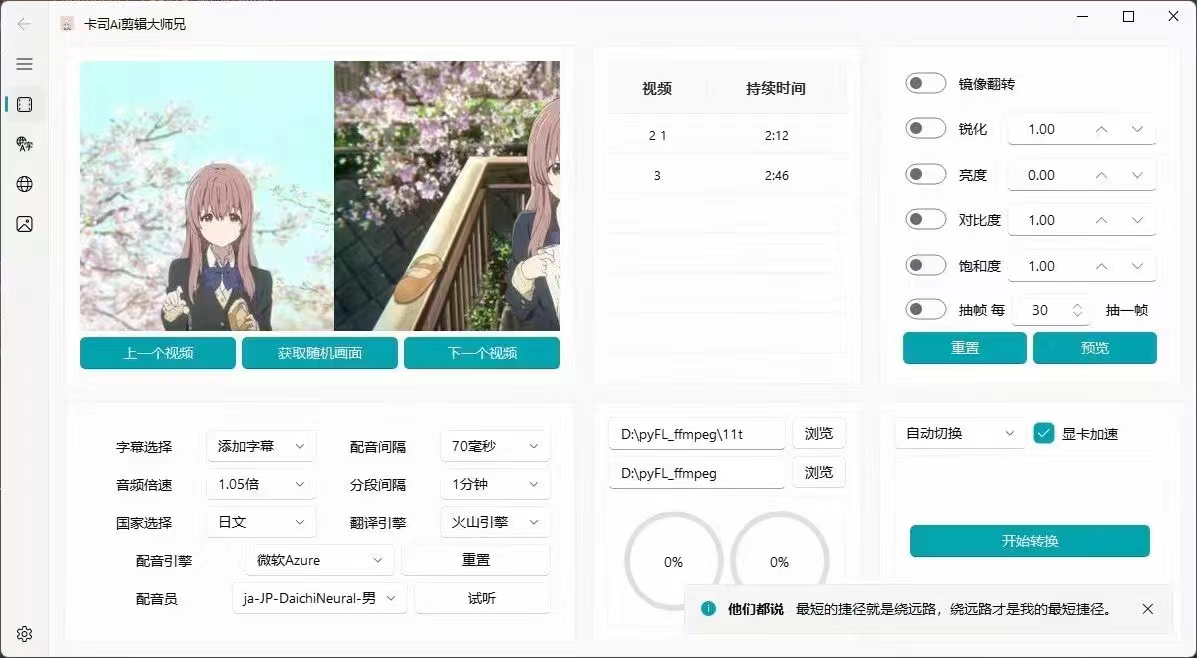Click the 获取随机画面 button
Image resolution: width=1197 pixels, height=658 pixels.
tap(320, 353)
